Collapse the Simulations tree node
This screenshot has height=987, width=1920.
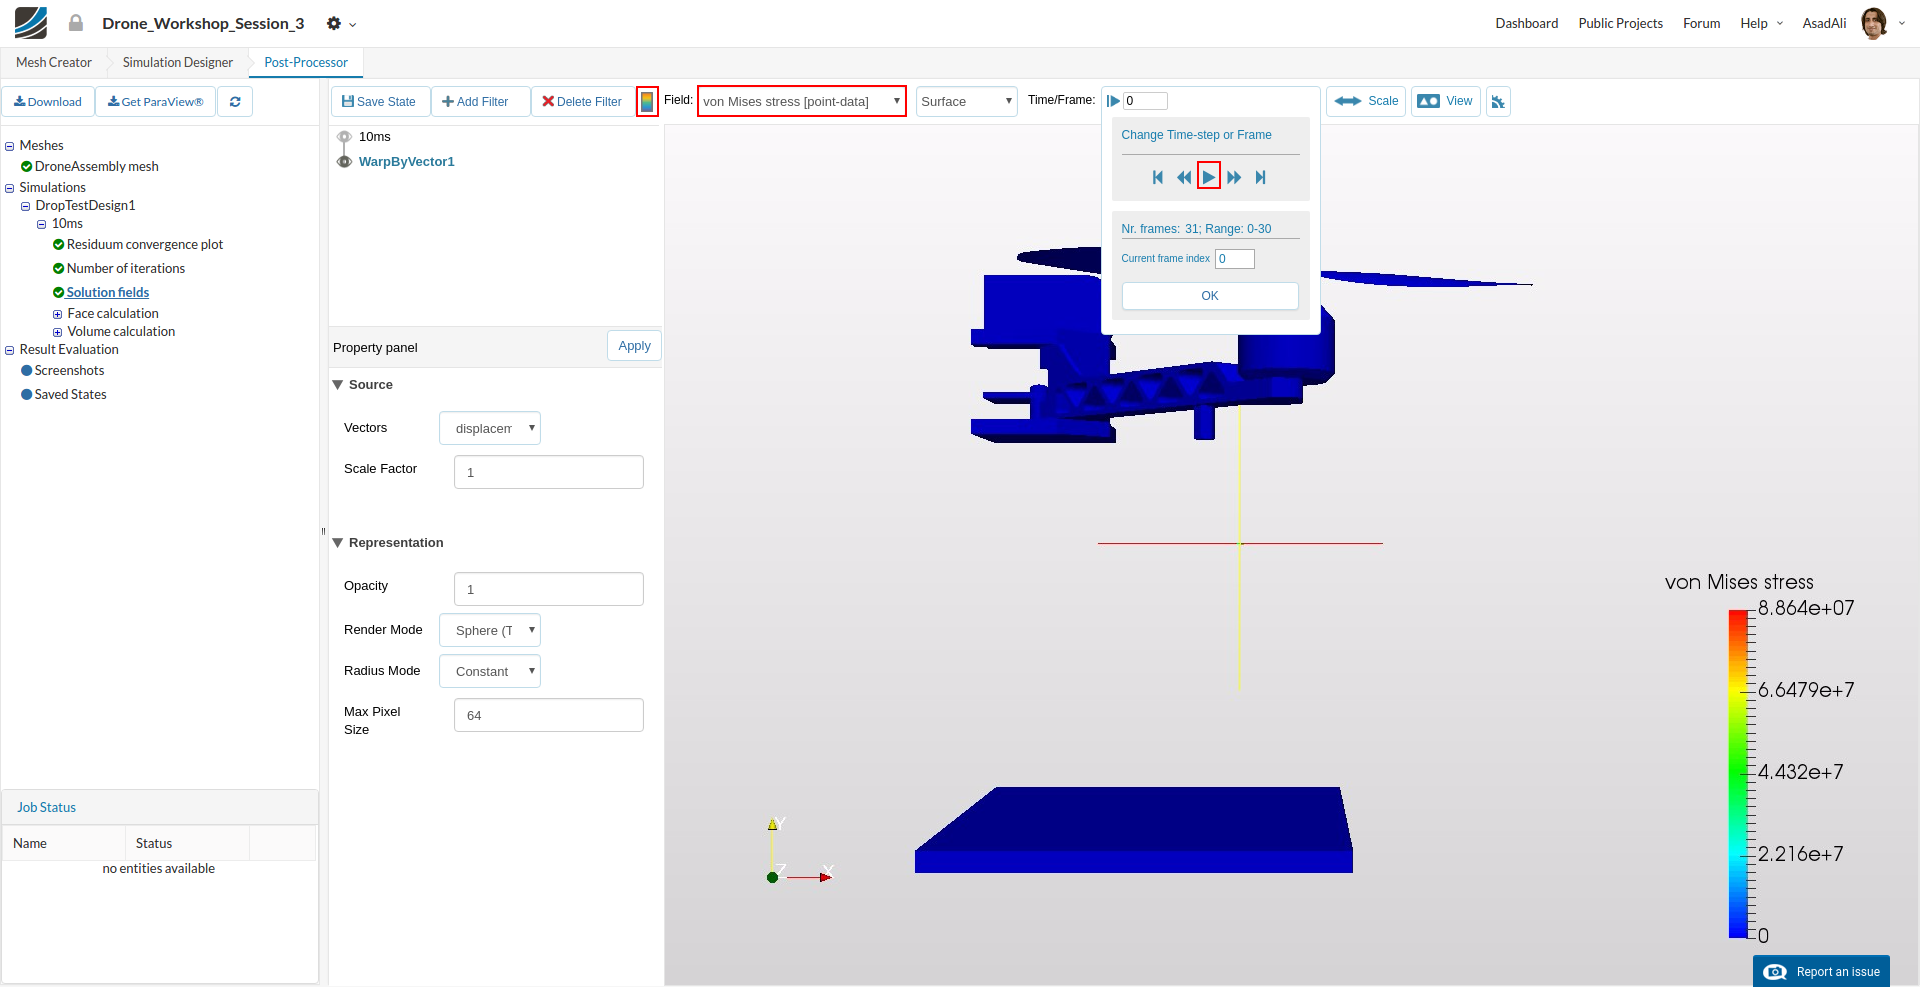[x=10, y=188]
